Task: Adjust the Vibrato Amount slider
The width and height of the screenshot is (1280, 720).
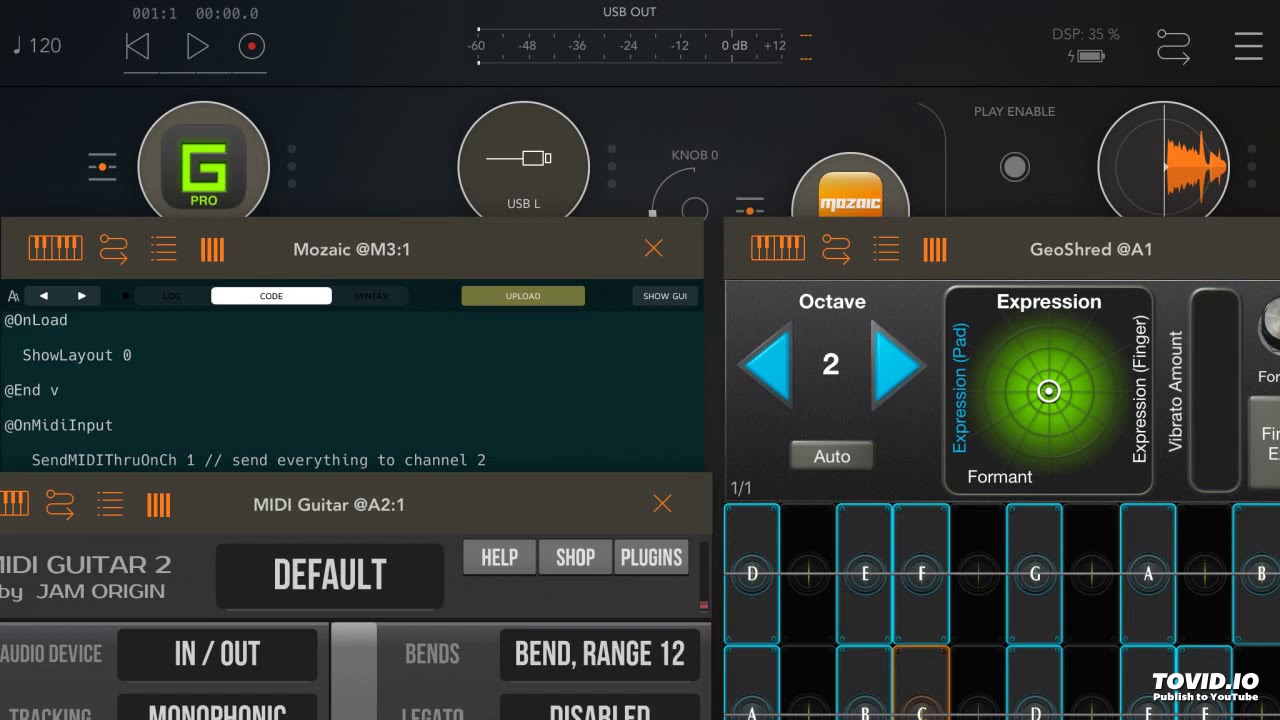Action: pyautogui.click(x=1214, y=390)
